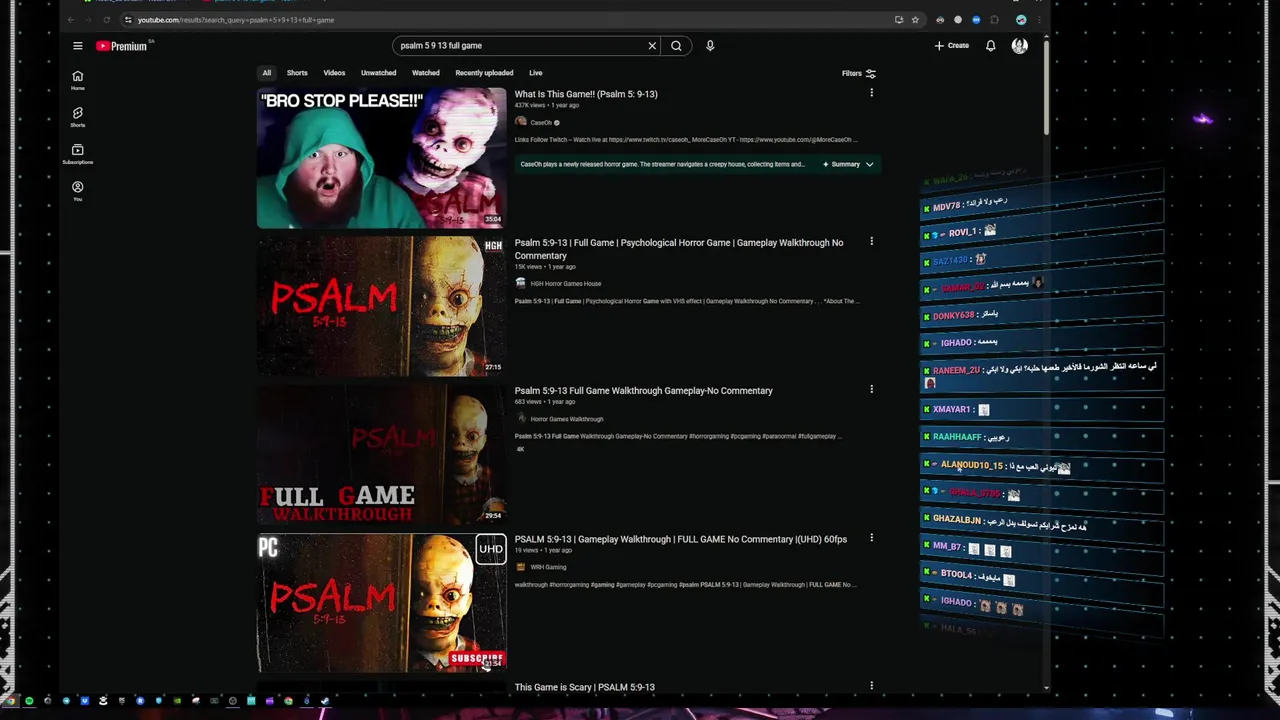Open 'This Game is Scary' video title

(584, 687)
